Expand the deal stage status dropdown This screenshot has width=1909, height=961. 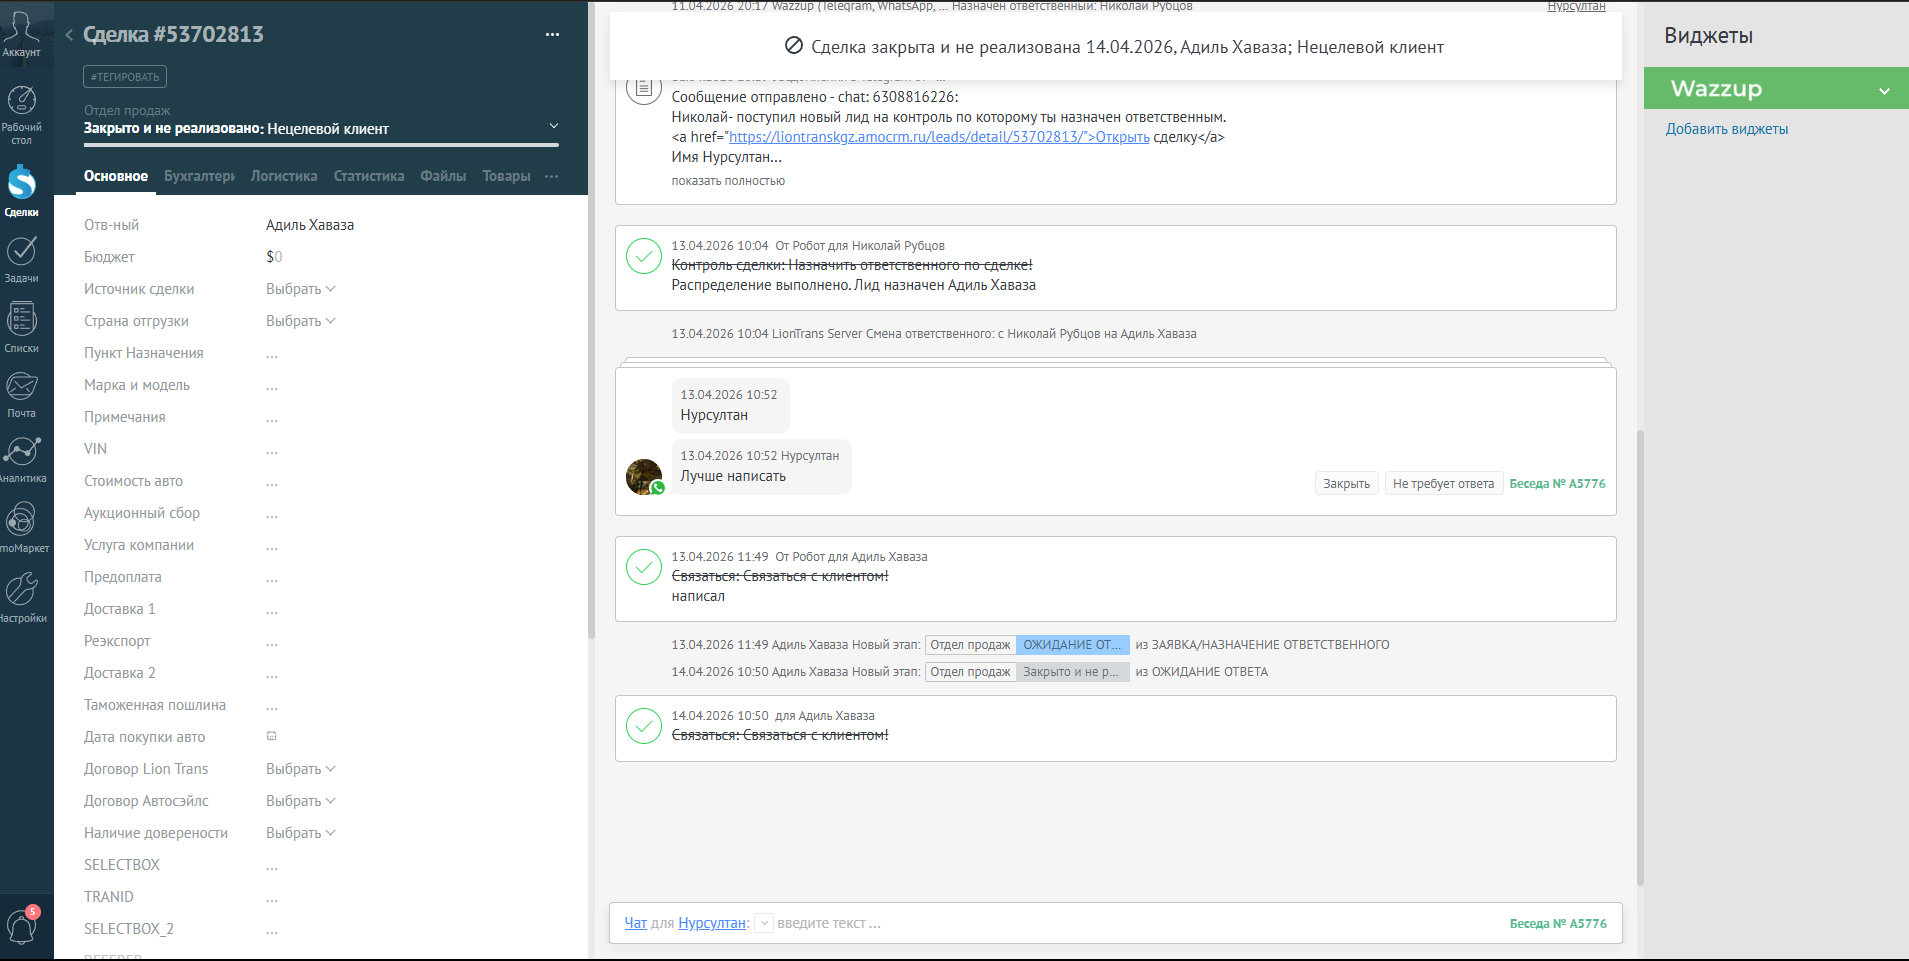point(554,126)
